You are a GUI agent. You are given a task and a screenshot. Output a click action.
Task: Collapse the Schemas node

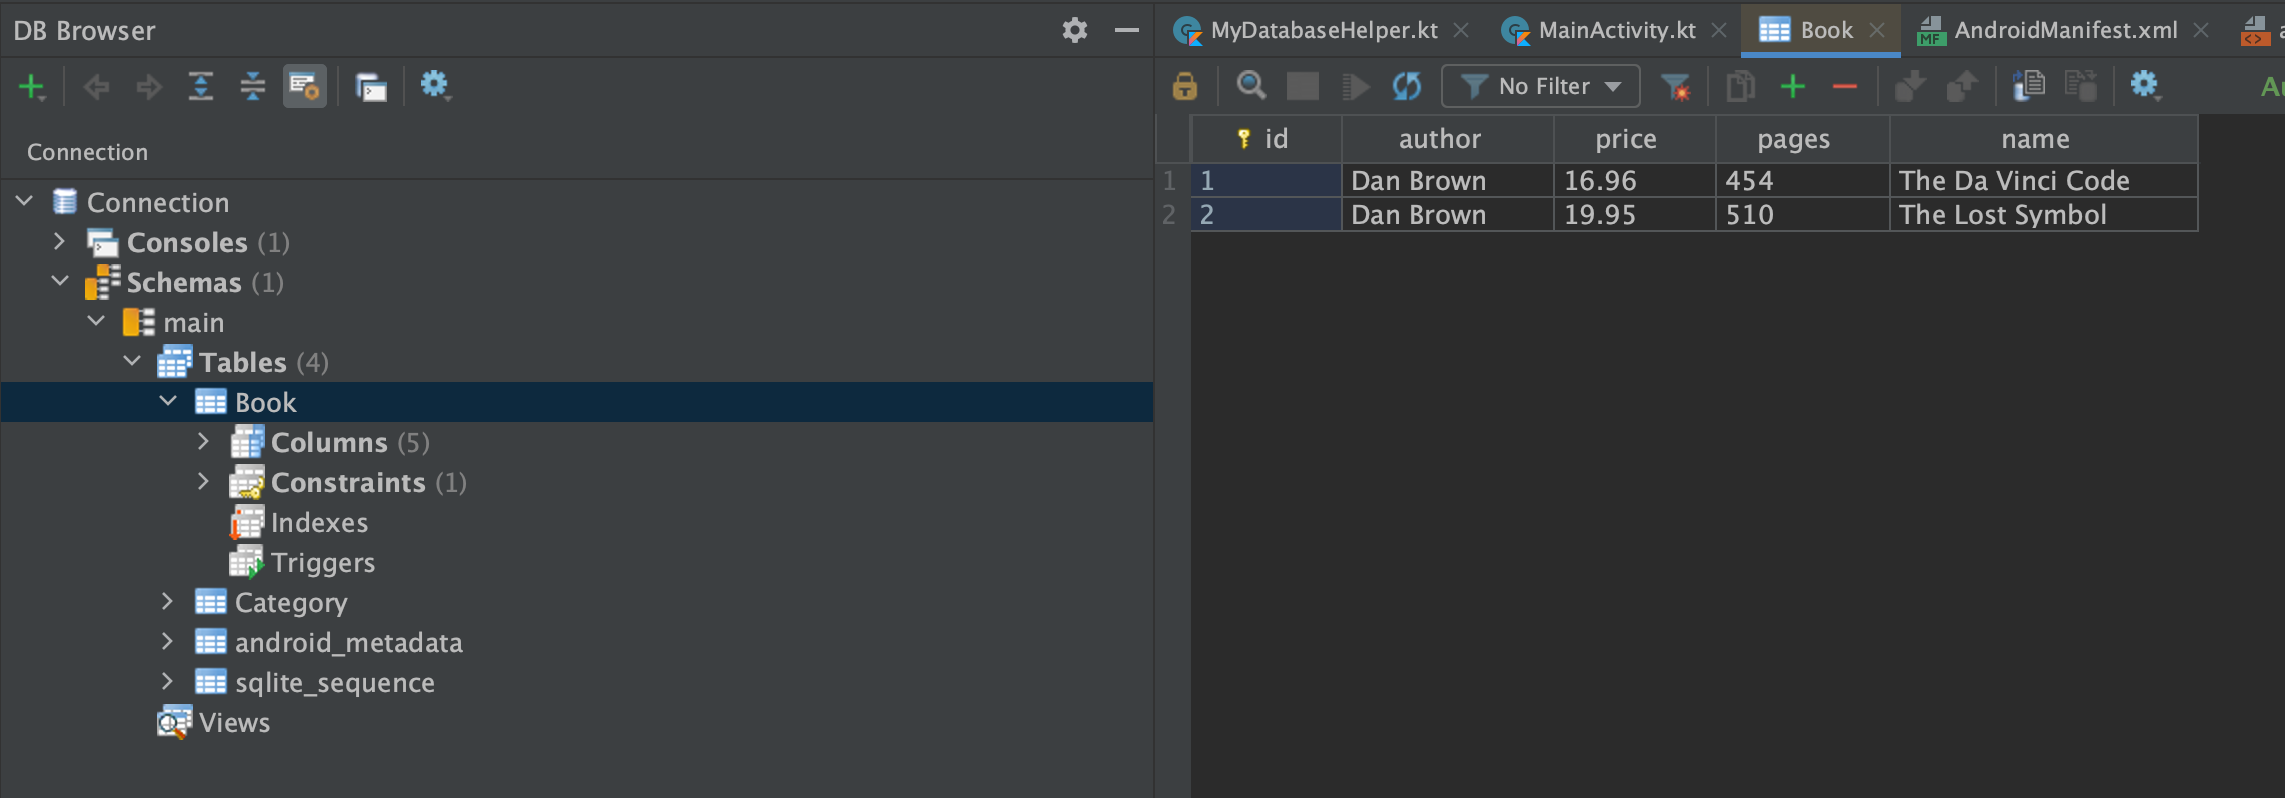coord(60,282)
